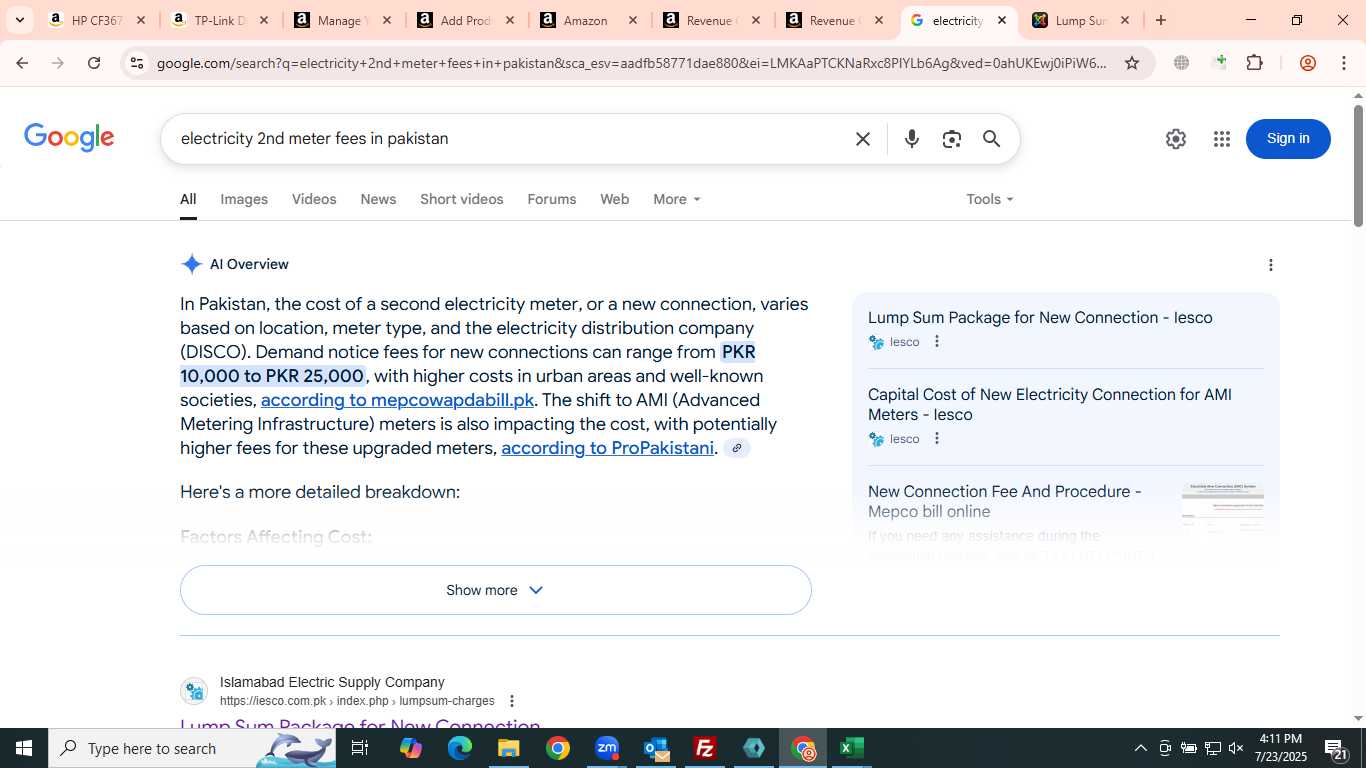
Task: Open Excel from the taskbar
Action: coord(852,748)
